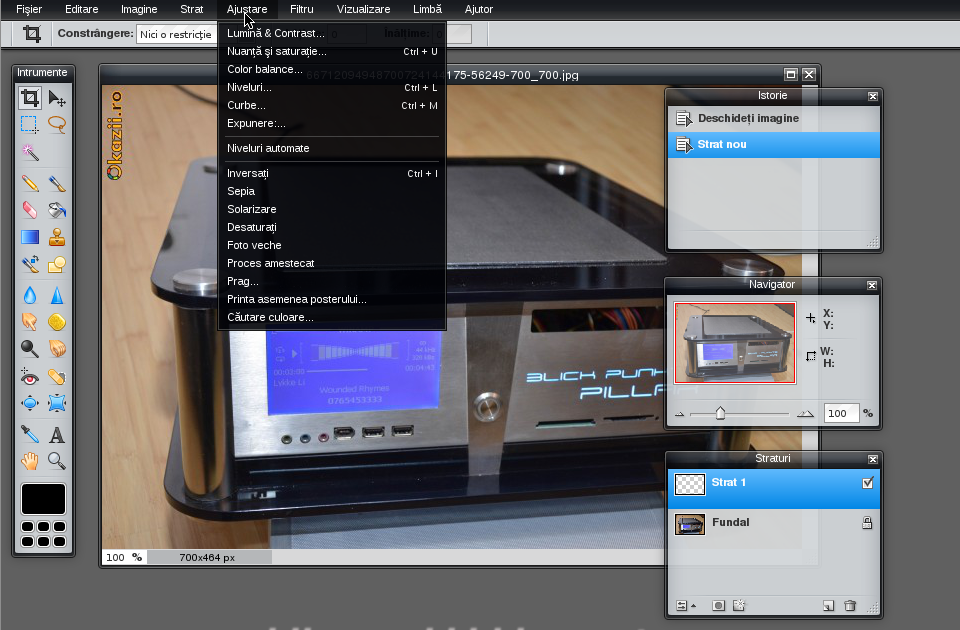Image resolution: width=960 pixels, height=630 pixels.
Task: Apply Sepia from the menu
Action: point(332,191)
